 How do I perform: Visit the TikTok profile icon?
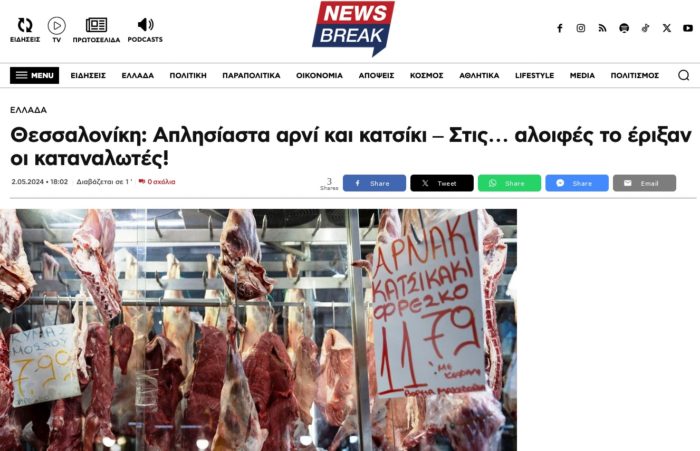click(x=645, y=28)
